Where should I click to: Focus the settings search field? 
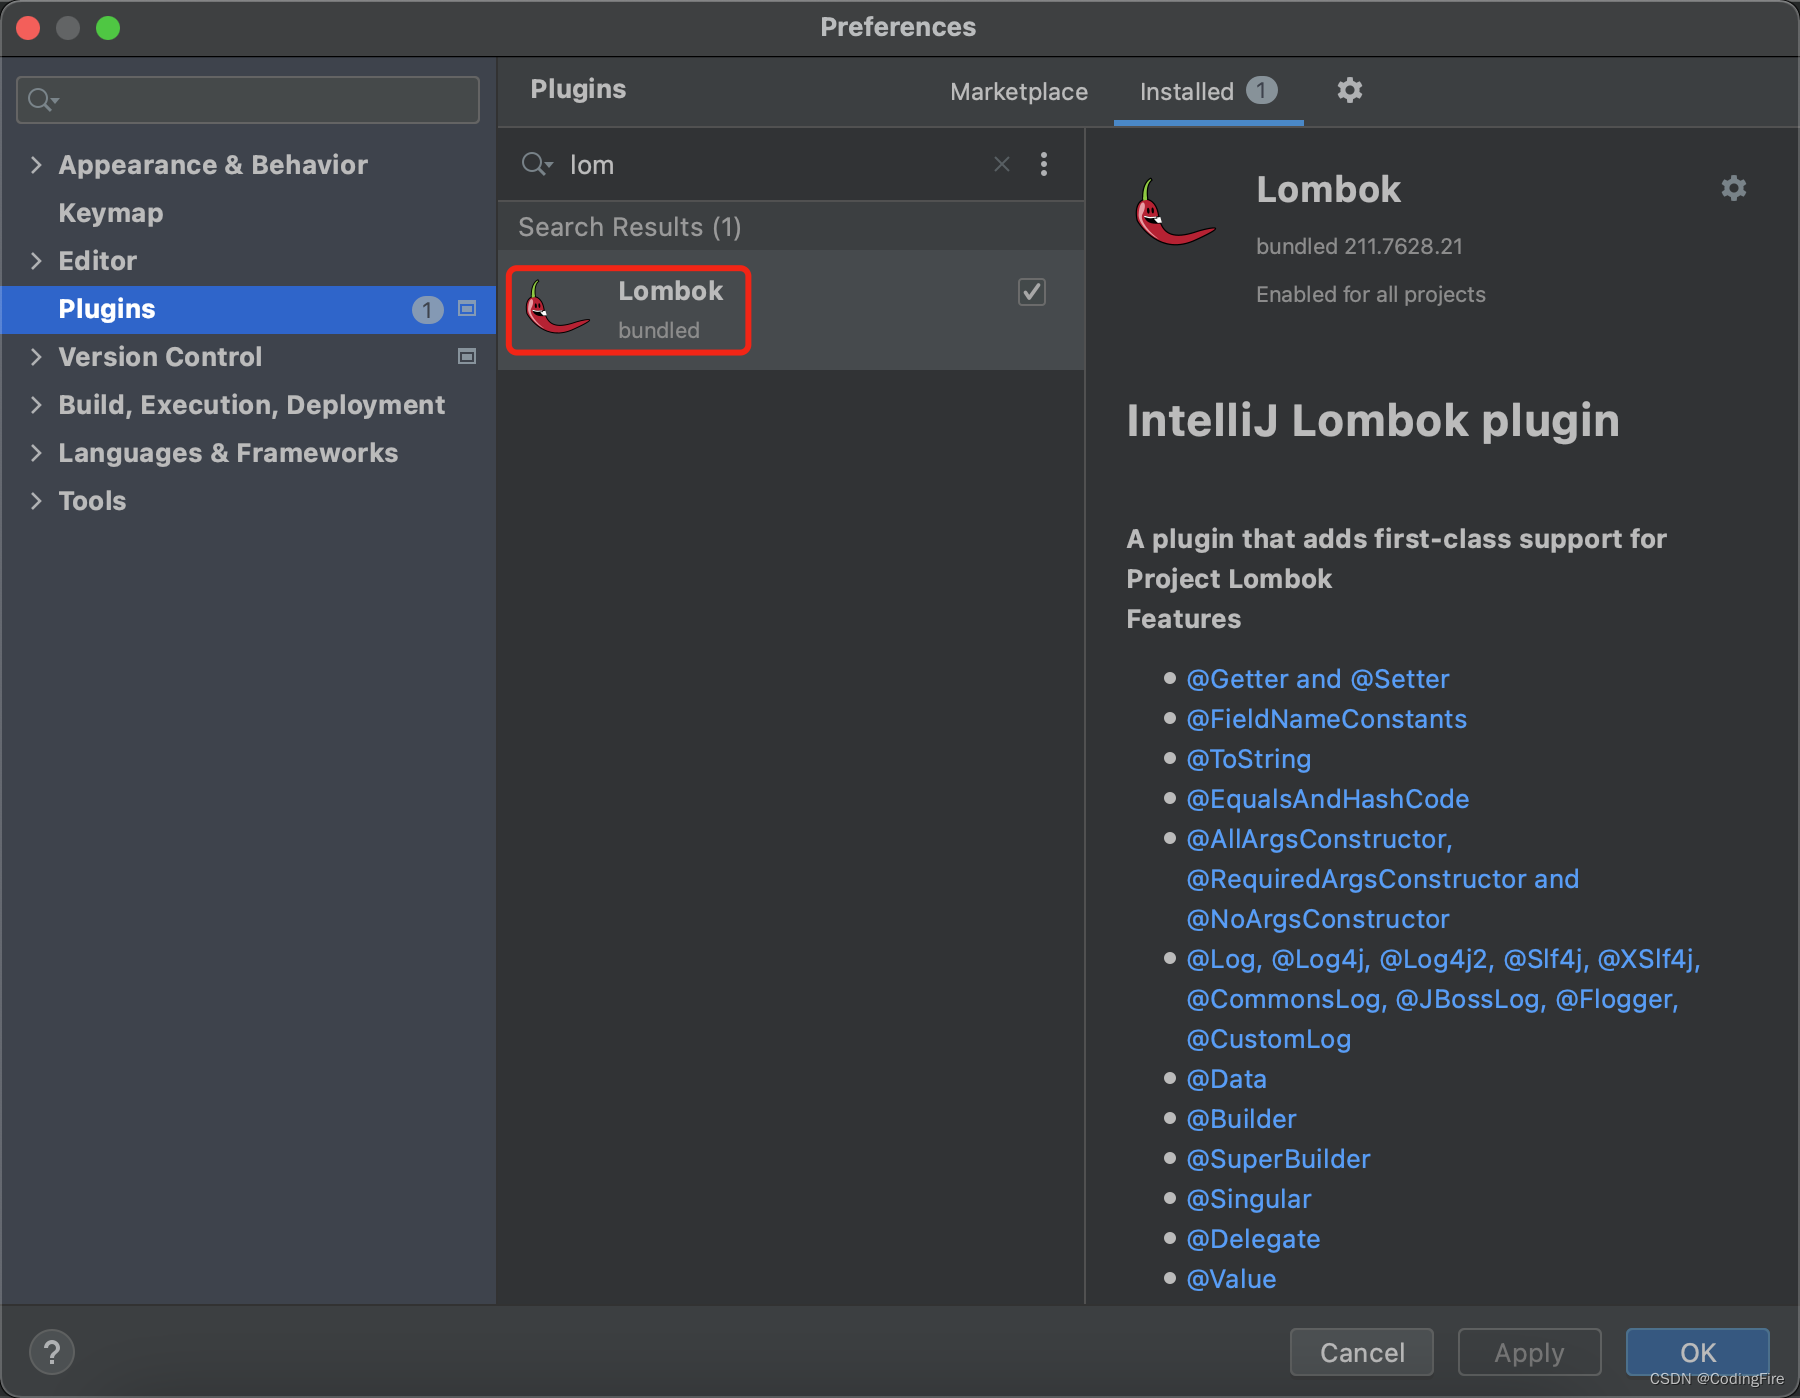pos(248,100)
